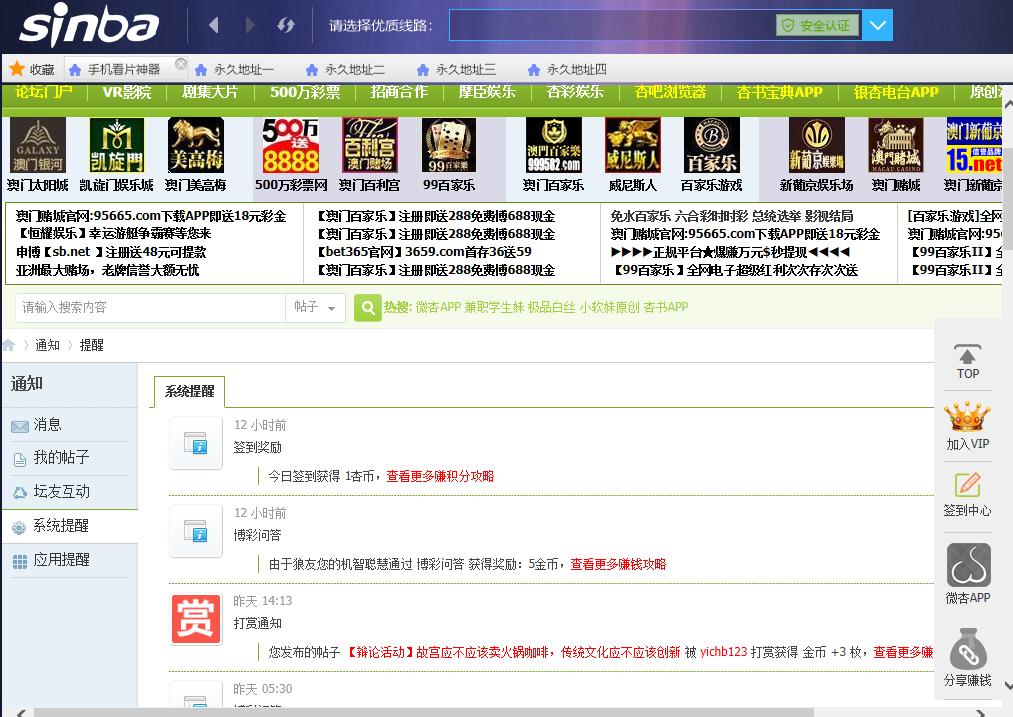Focus the 请选择优质线路 address field
1013x717 pixels.
point(612,25)
